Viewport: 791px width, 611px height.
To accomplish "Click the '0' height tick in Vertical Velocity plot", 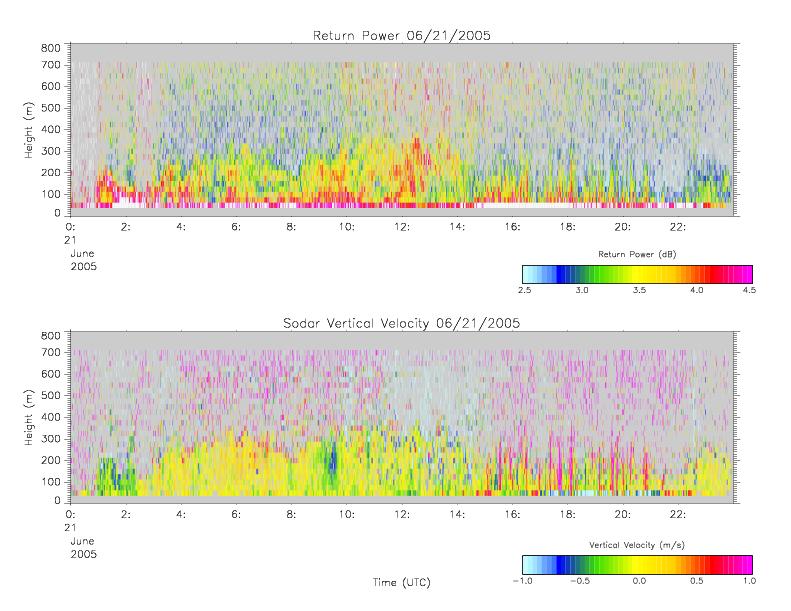I will [x=57, y=501].
